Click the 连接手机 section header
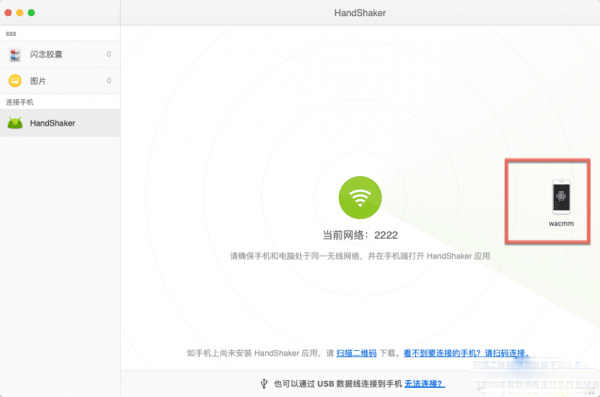The image size is (600, 397). click(20, 102)
